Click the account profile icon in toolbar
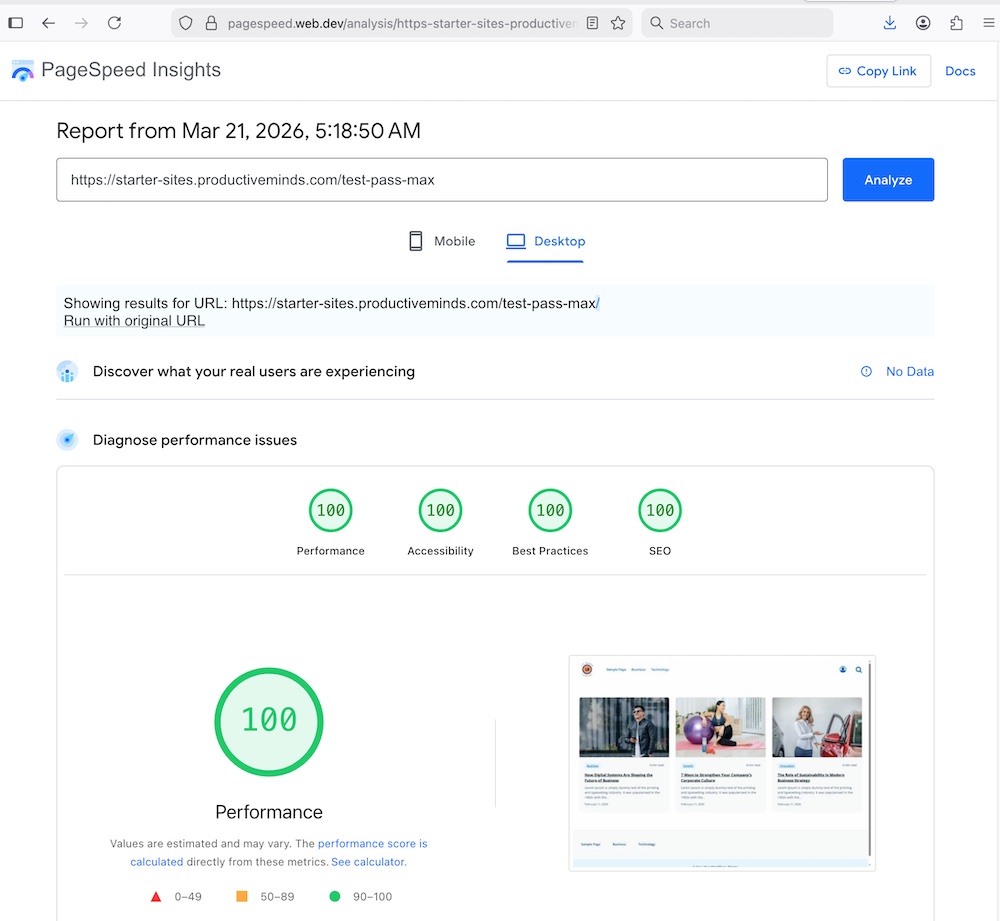1000x921 pixels. (x=923, y=23)
